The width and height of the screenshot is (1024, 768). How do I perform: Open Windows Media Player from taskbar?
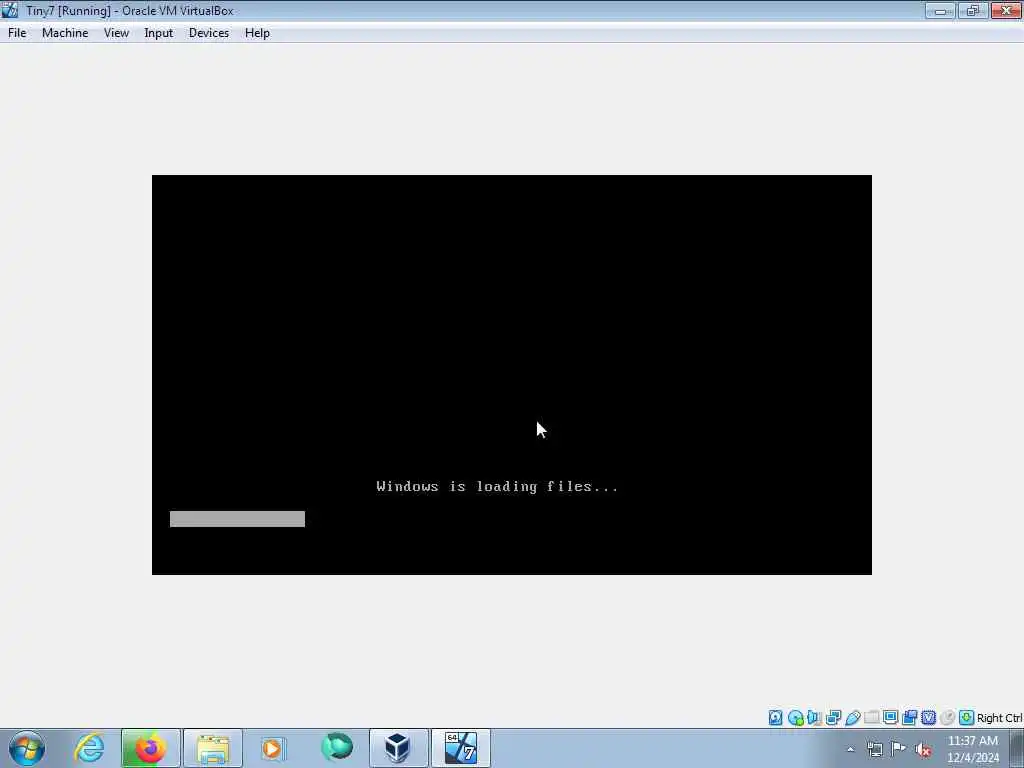point(273,748)
